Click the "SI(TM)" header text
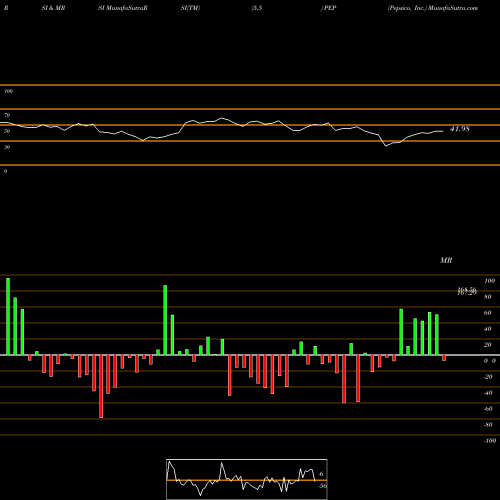Image resolution: width=500 pixels, height=500 pixels. click(190, 8)
